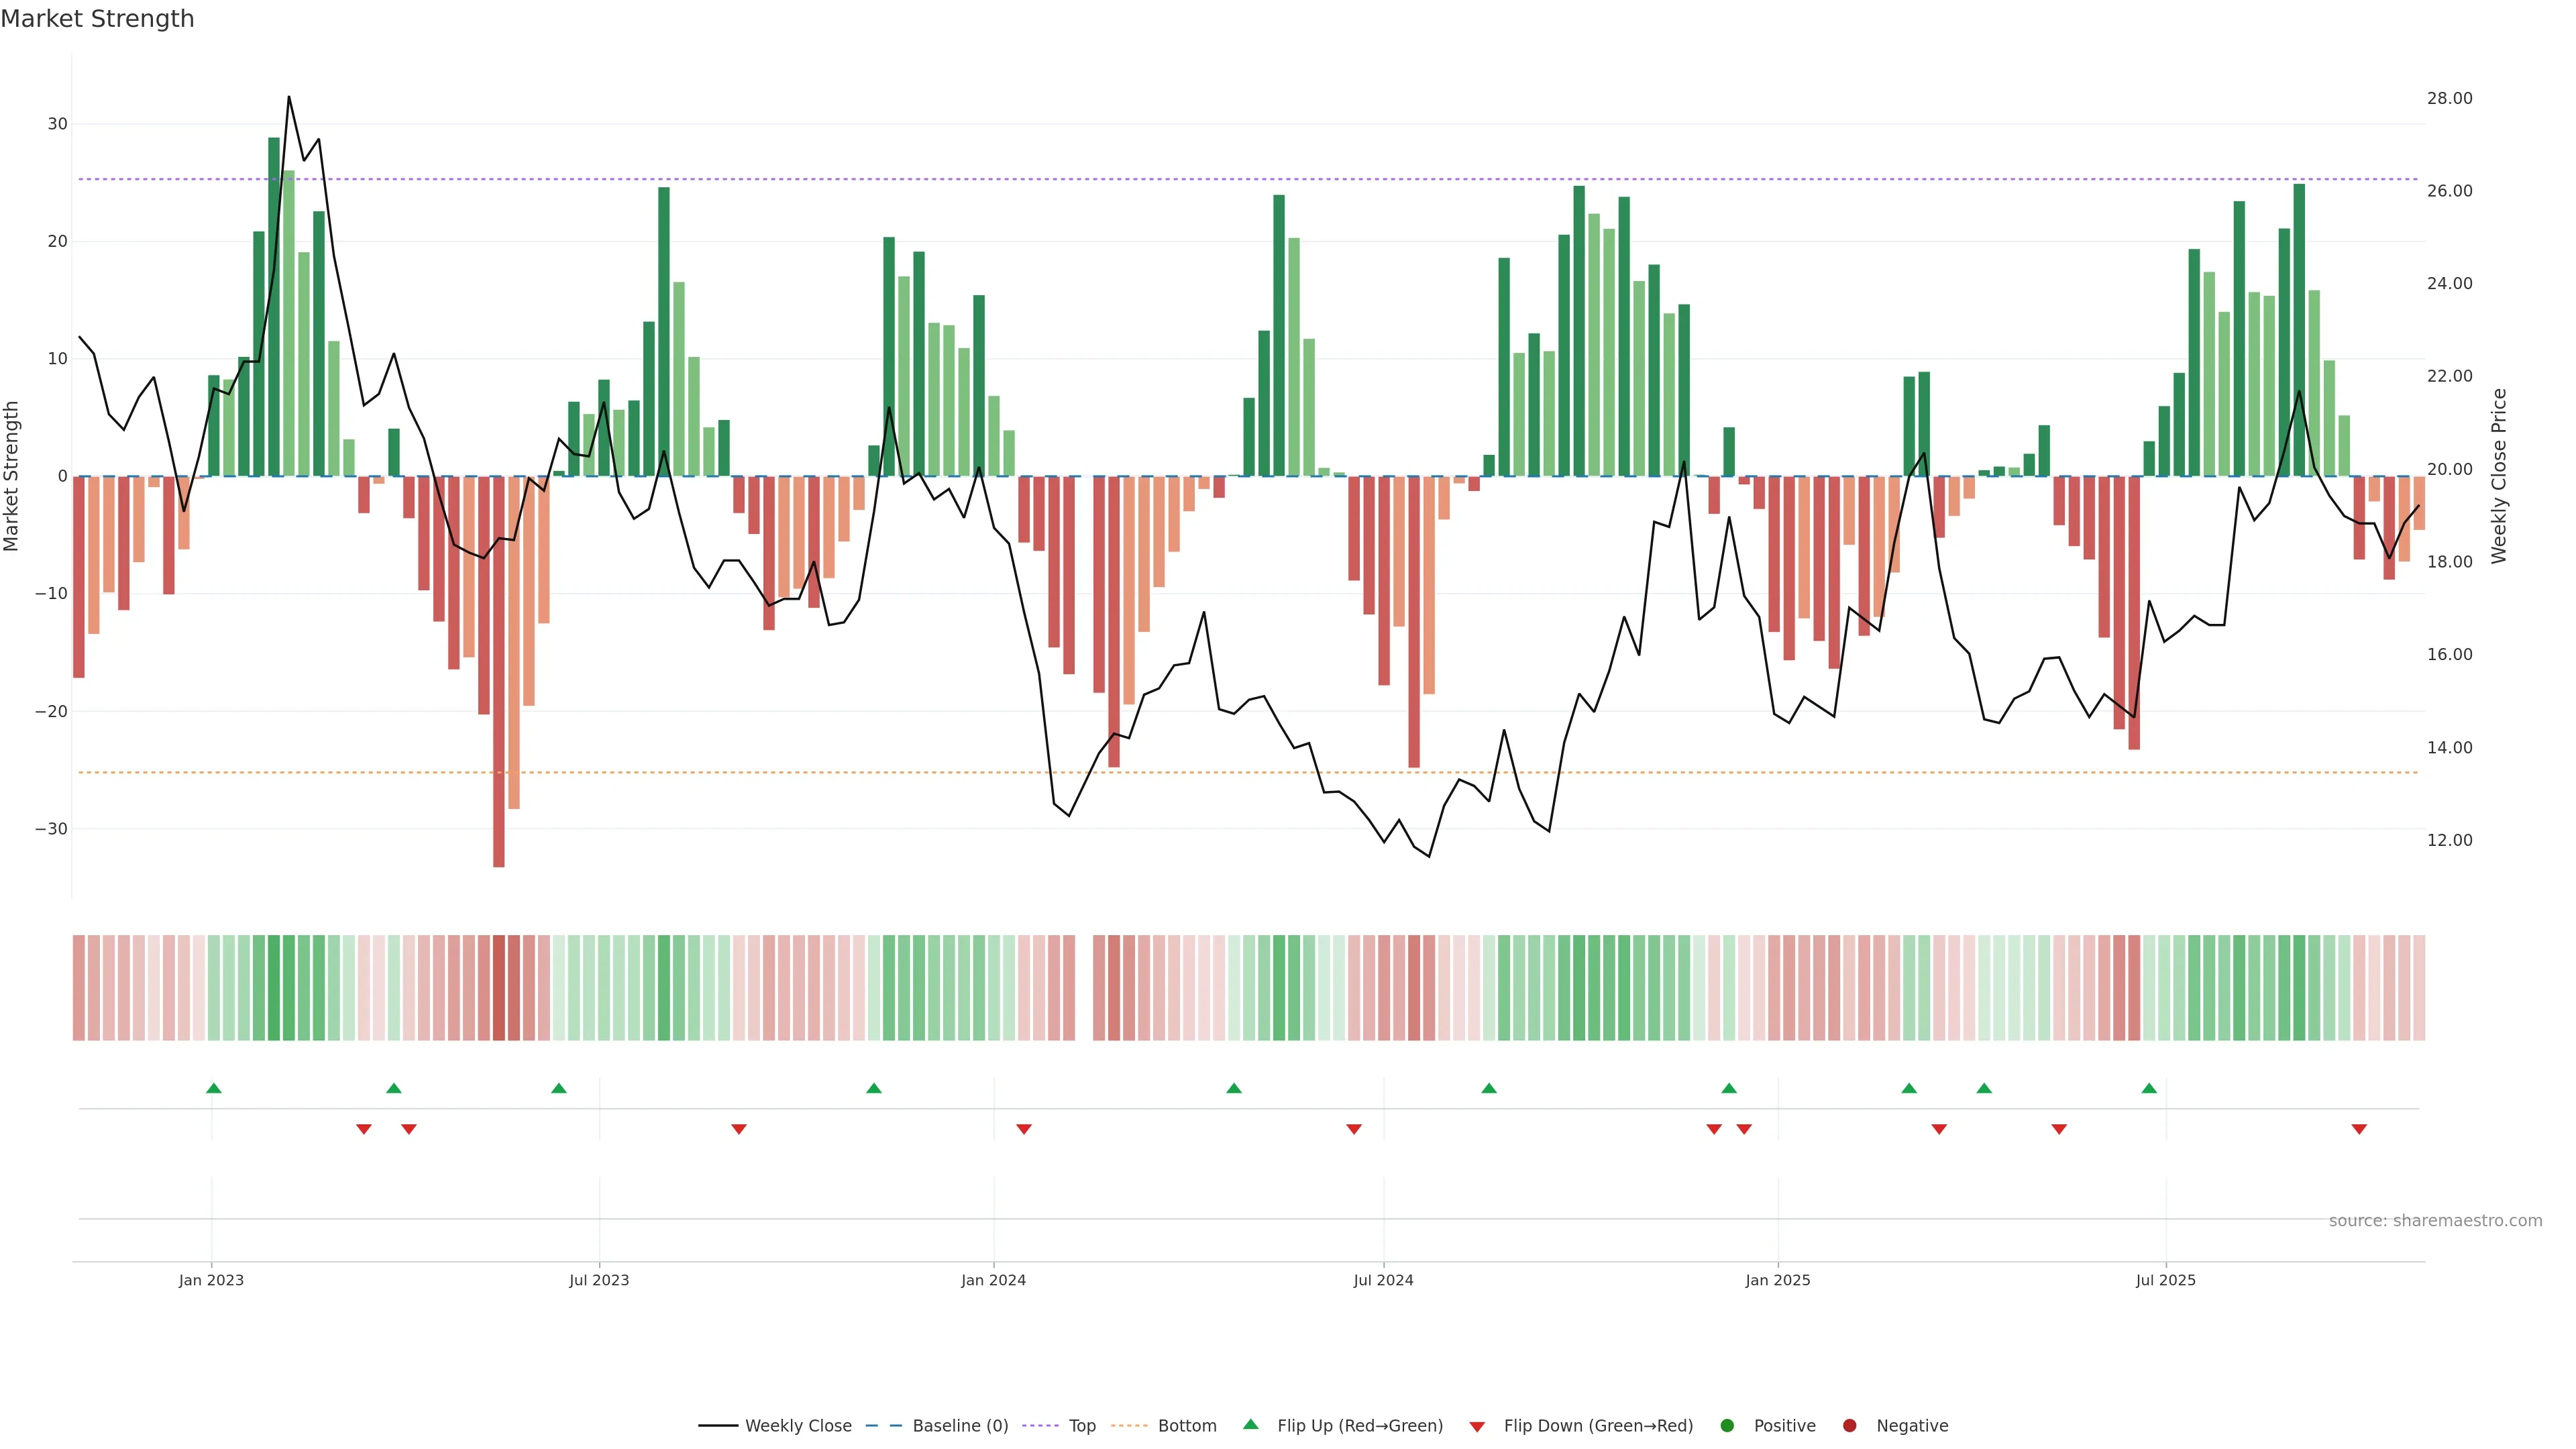Click the Market Strength chart title
This screenshot has width=2576, height=1449.
[97, 19]
